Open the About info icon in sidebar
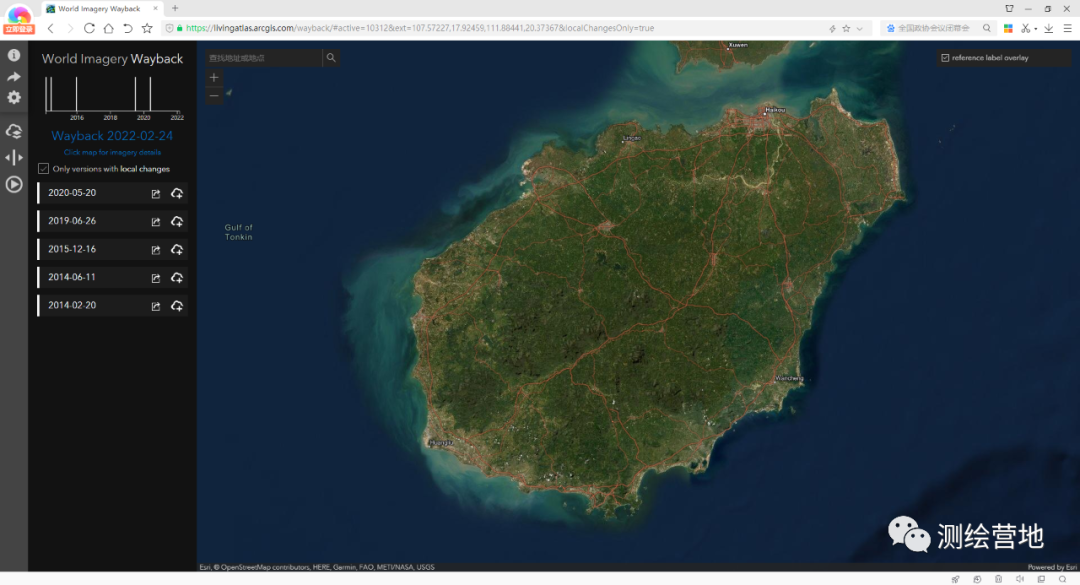This screenshot has height=585, width=1080. tap(14, 55)
